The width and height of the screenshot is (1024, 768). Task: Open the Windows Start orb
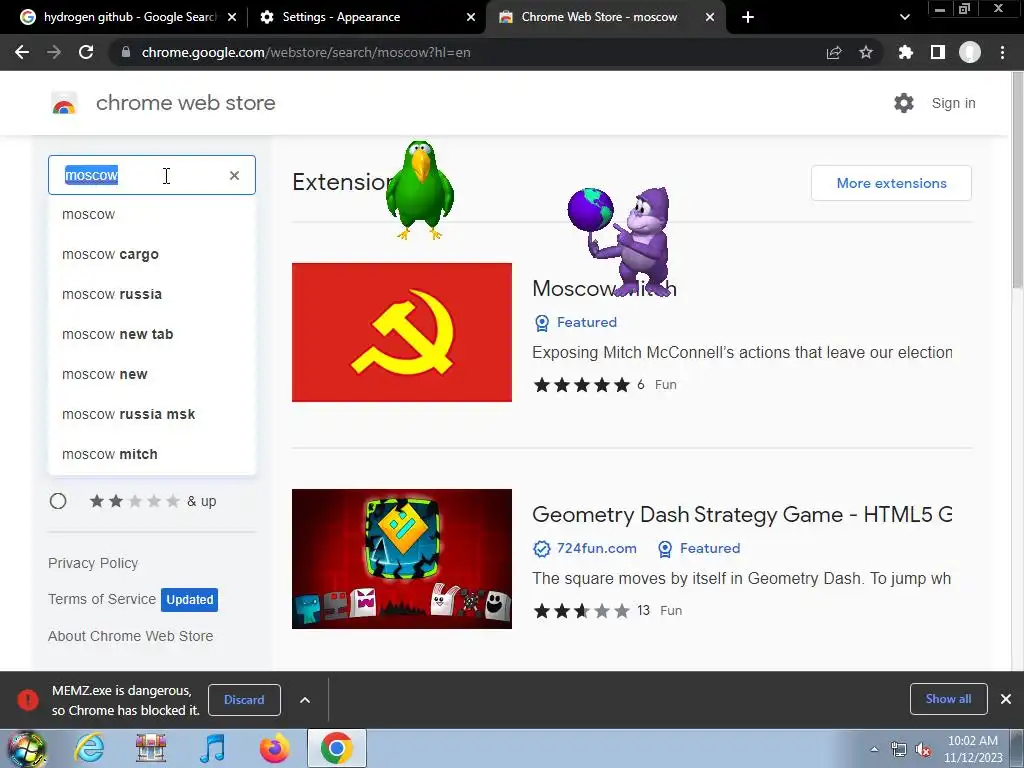click(x=26, y=748)
